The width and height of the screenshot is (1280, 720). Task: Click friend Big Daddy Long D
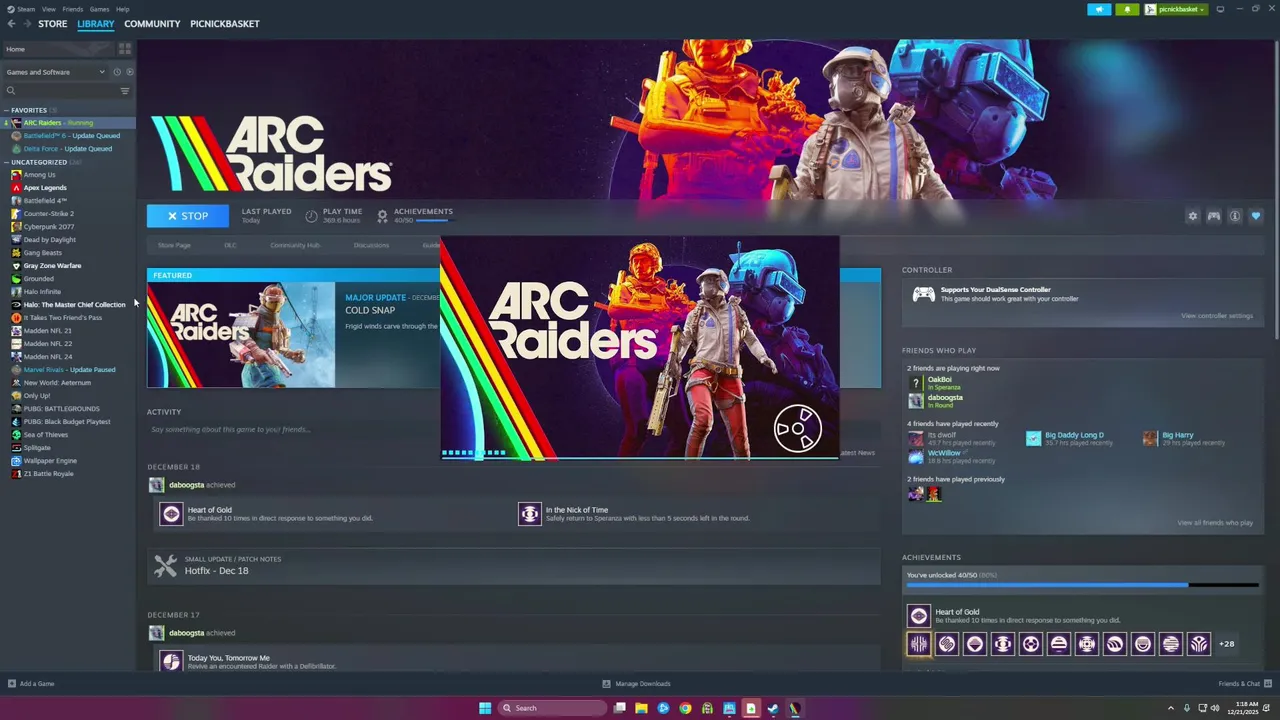[1074, 435]
